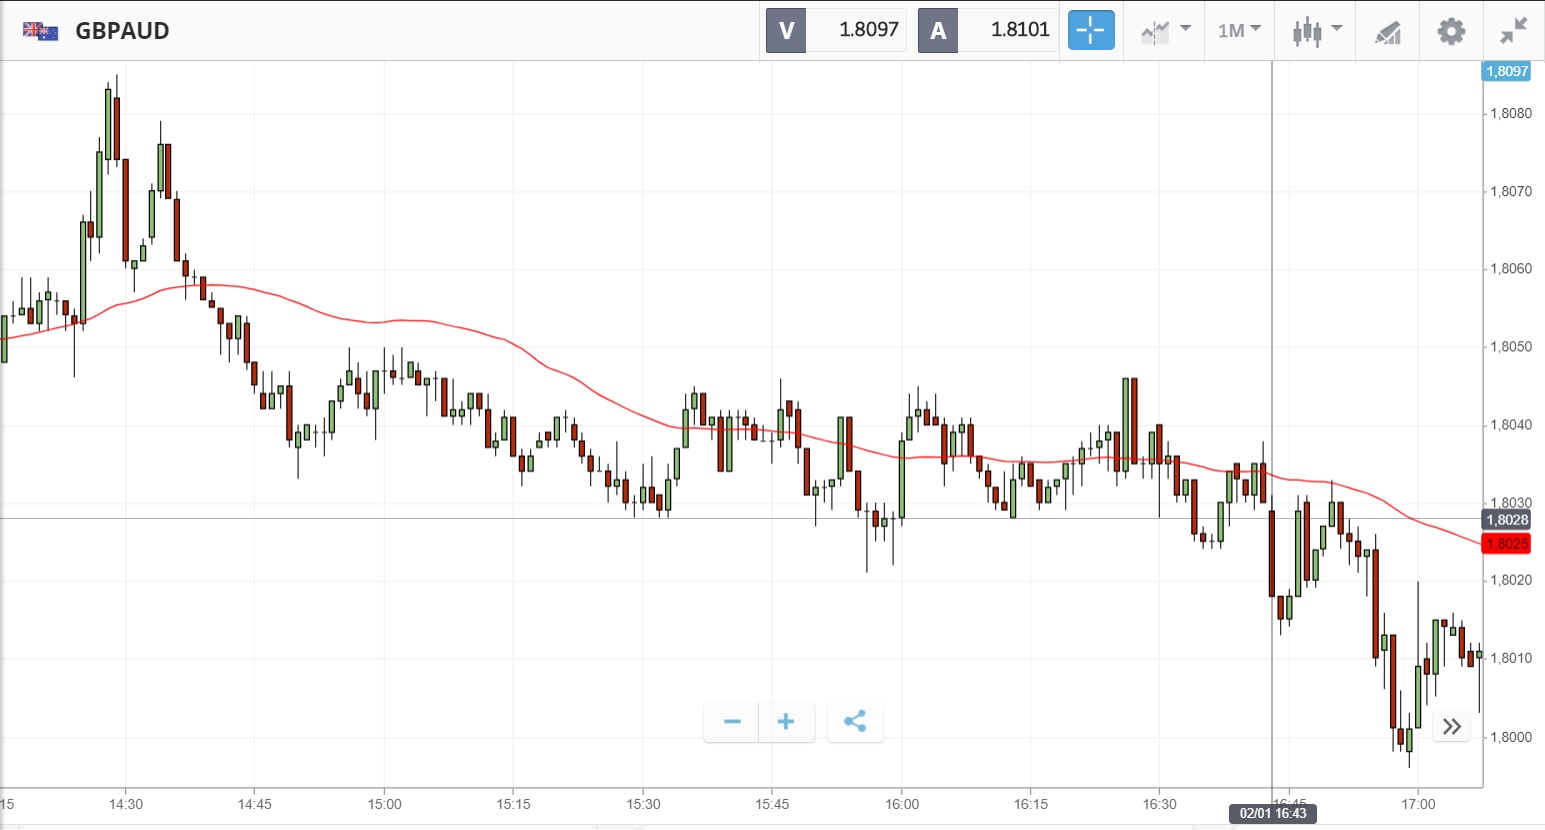The width and height of the screenshot is (1545, 830).
Task: Select the GBPAUD instrument name
Action: click(122, 31)
